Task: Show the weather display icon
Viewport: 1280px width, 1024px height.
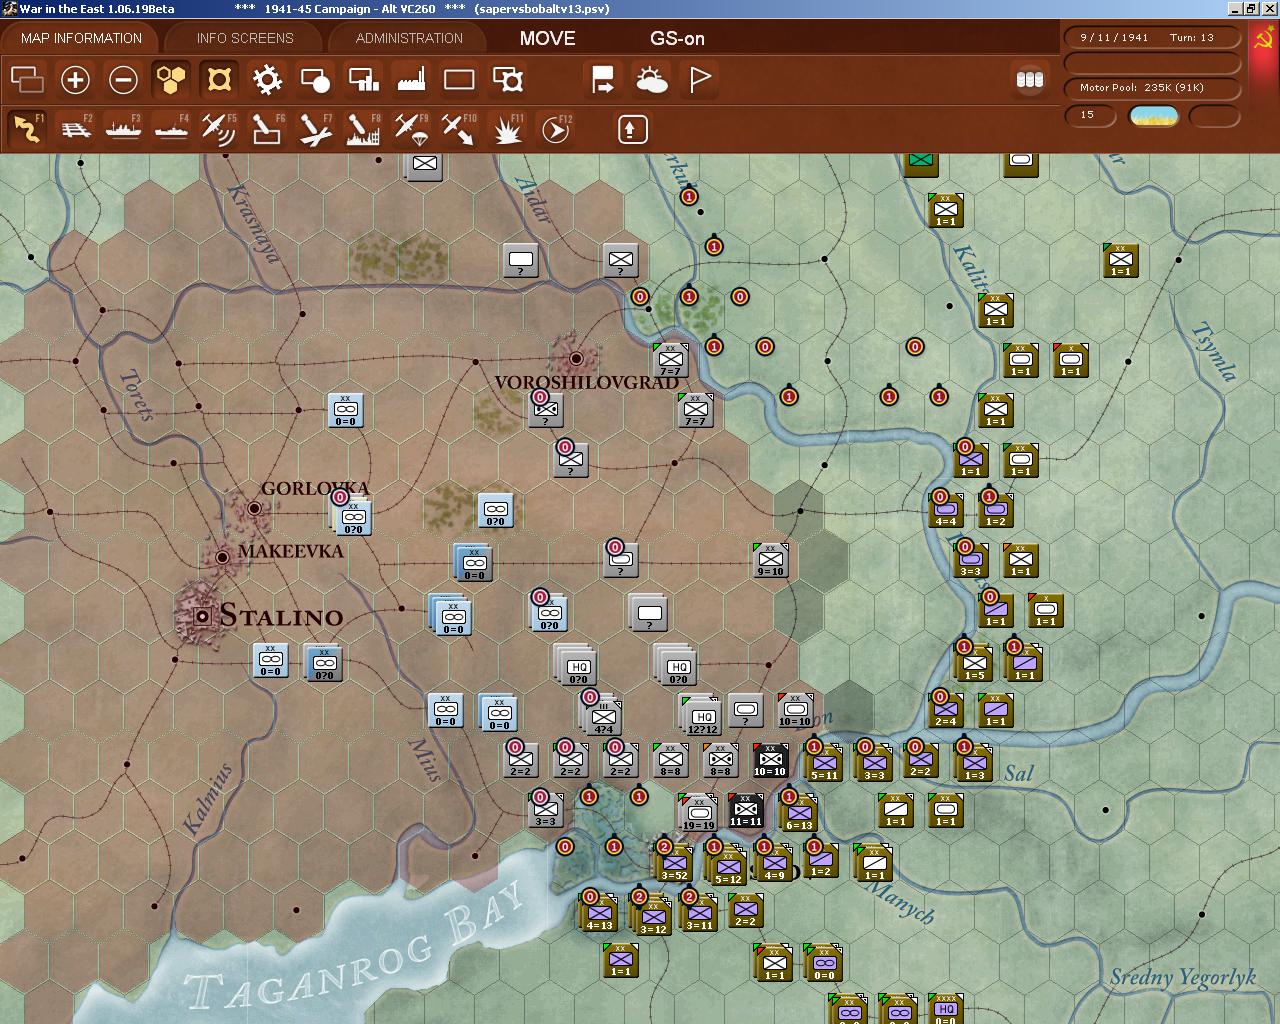Action: 652,79
